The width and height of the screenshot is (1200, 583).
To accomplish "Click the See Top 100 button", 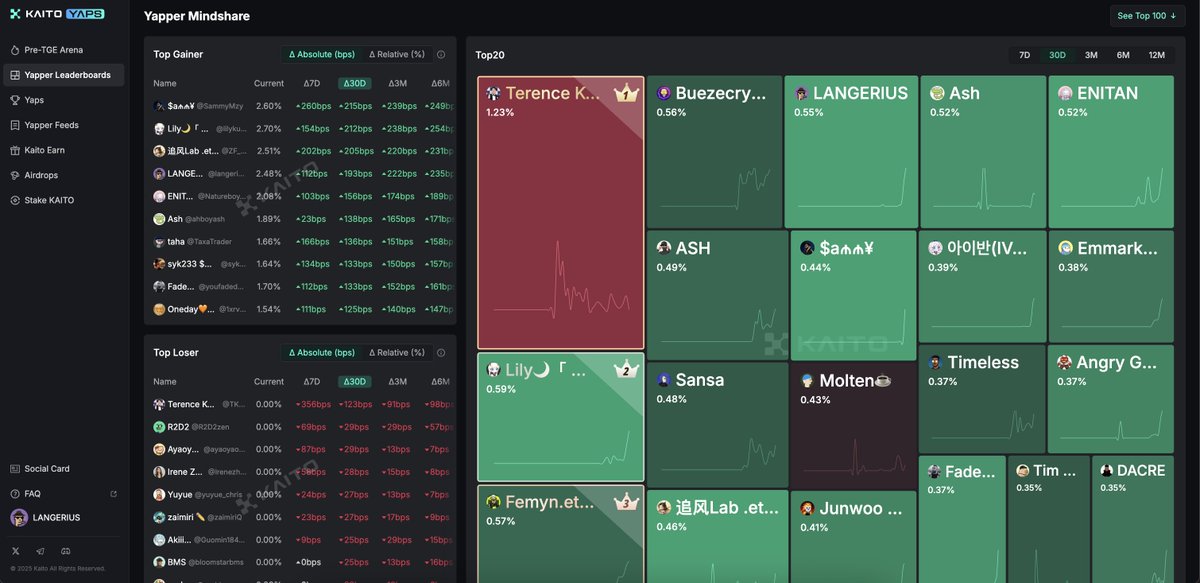I will click(x=1147, y=16).
